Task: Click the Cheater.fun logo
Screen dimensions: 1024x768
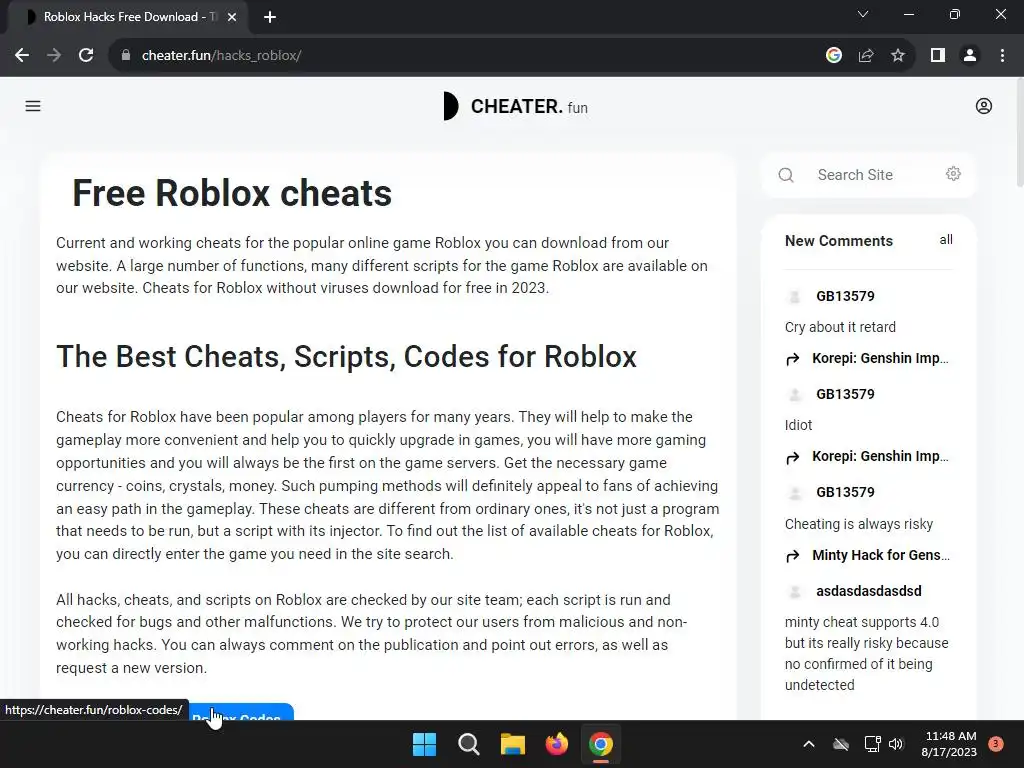Action: (x=515, y=106)
